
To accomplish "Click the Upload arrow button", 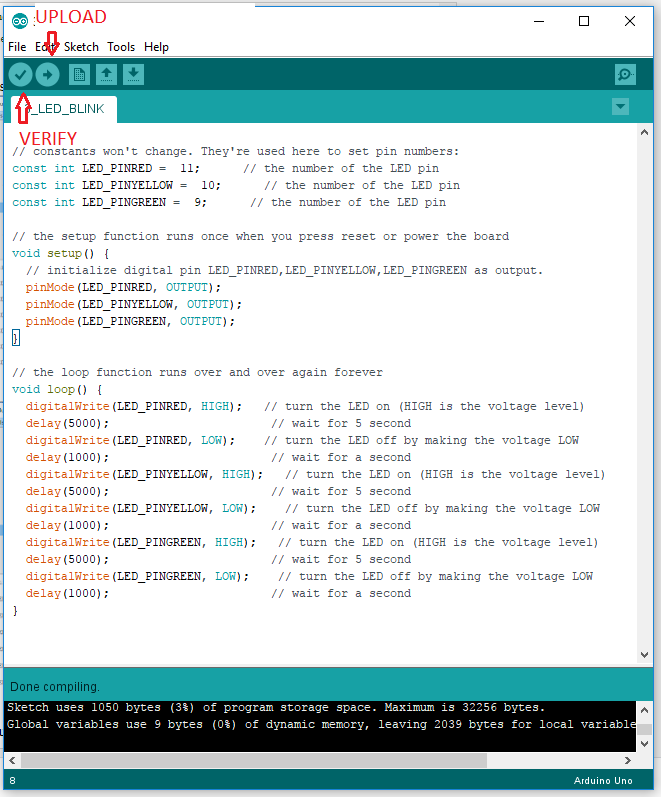I will click(47, 75).
